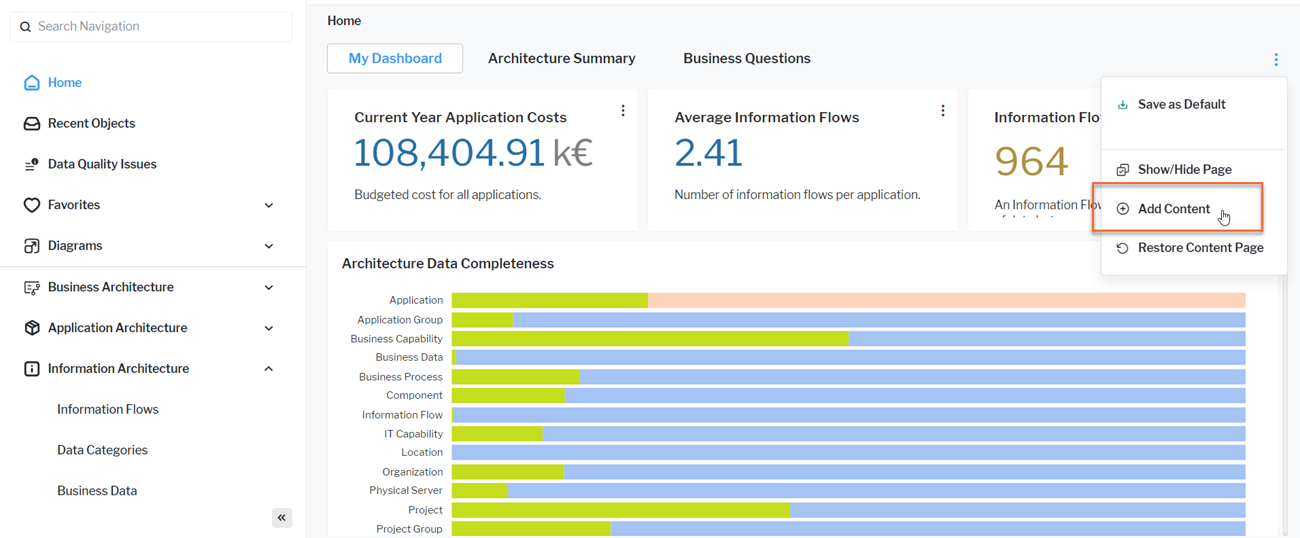Collapse the Information Architecture section chevron
The image size is (1300, 538).
269,369
